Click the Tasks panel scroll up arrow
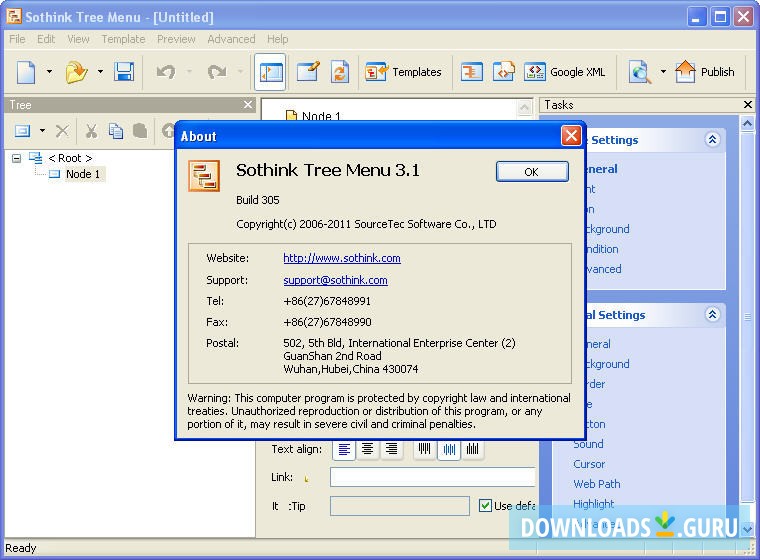Image resolution: width=760 pixels, height=560 pixels. click(747, 123)
